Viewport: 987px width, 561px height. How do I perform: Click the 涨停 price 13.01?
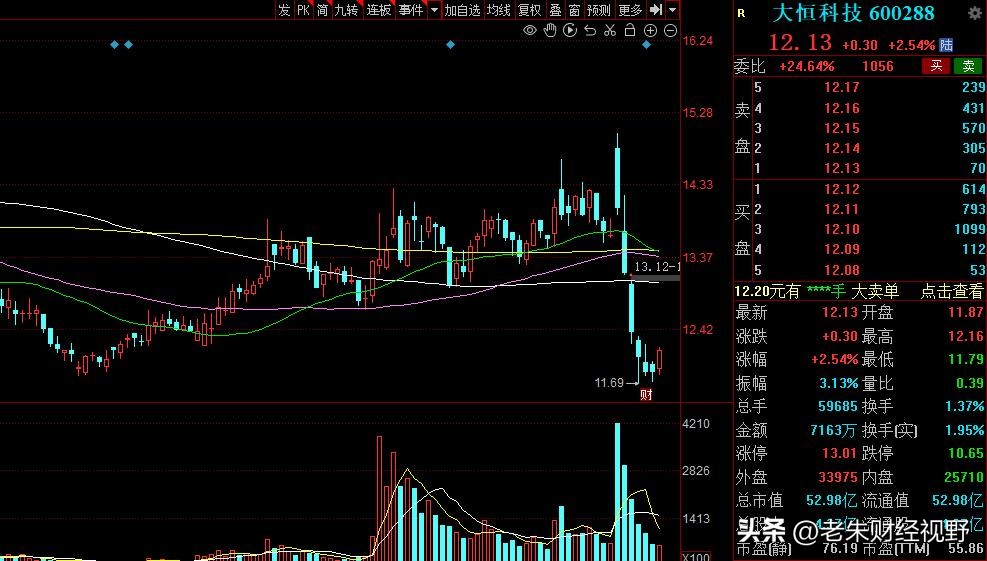(840, 453)
